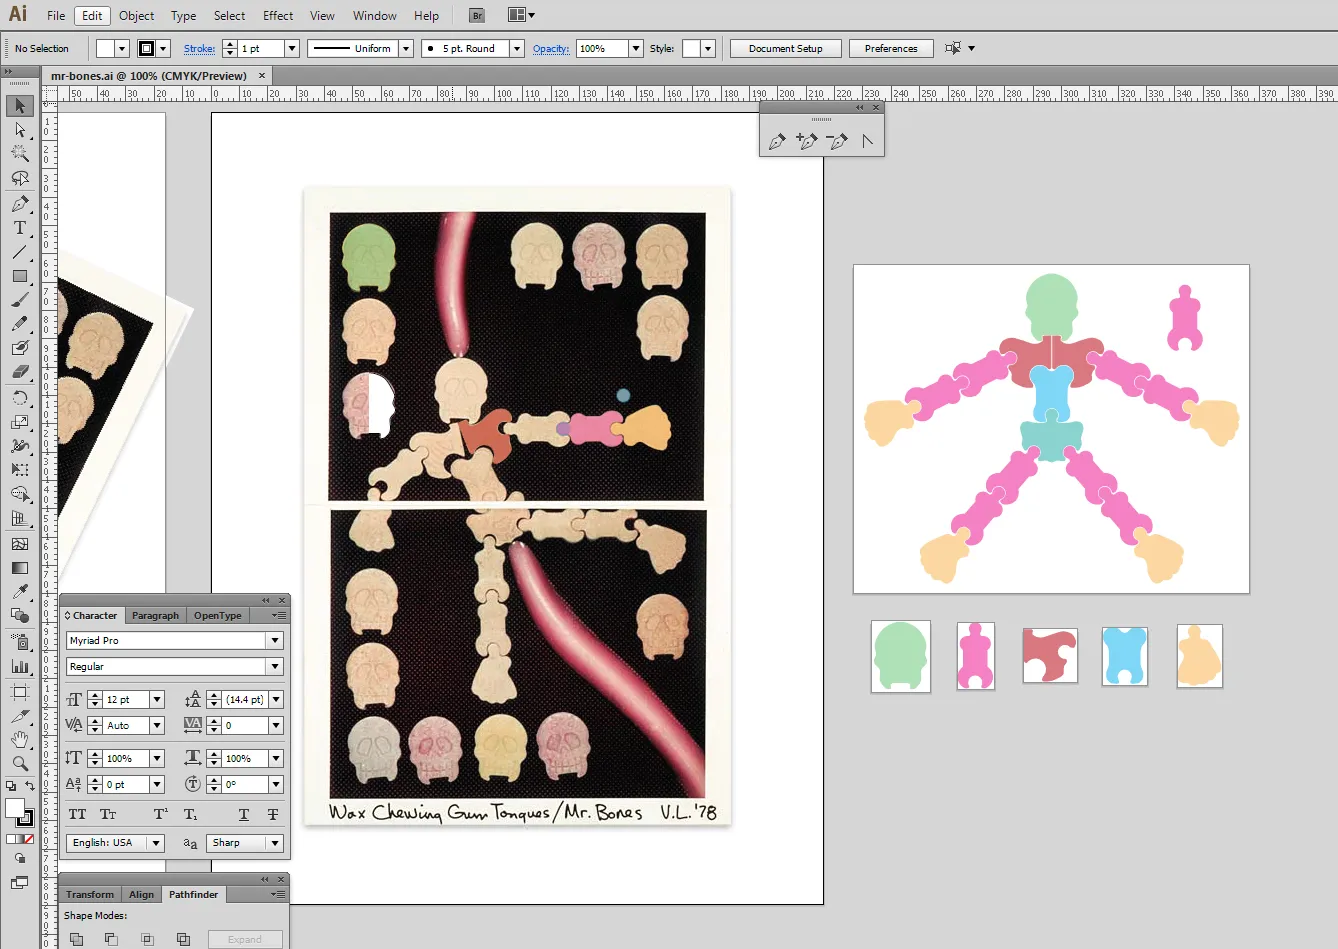
Task: Open the 12 pt font size dropdown
Action: coord(157,700)
